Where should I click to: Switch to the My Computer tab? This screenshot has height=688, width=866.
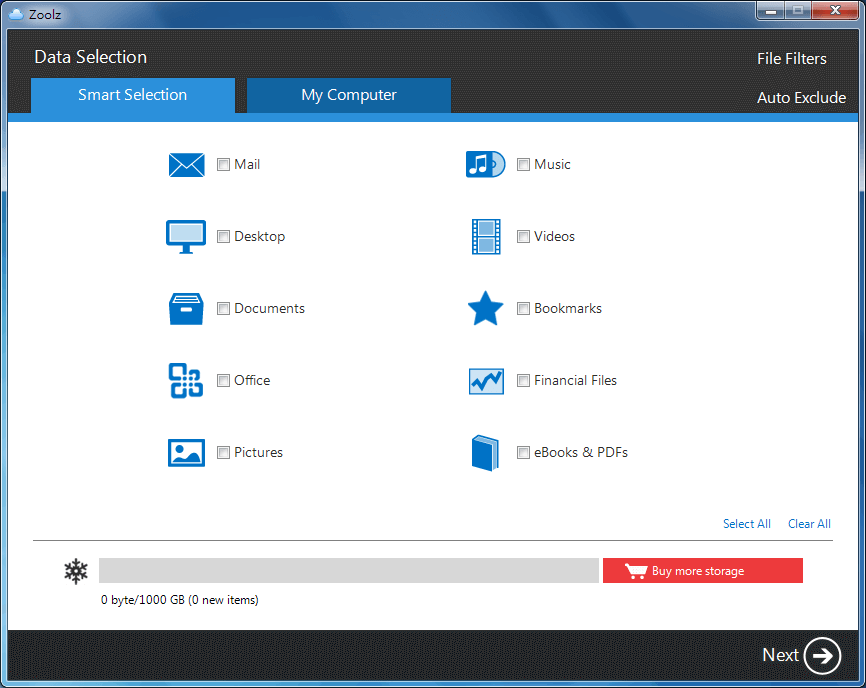pyautogui.click(x=349, y=96)
